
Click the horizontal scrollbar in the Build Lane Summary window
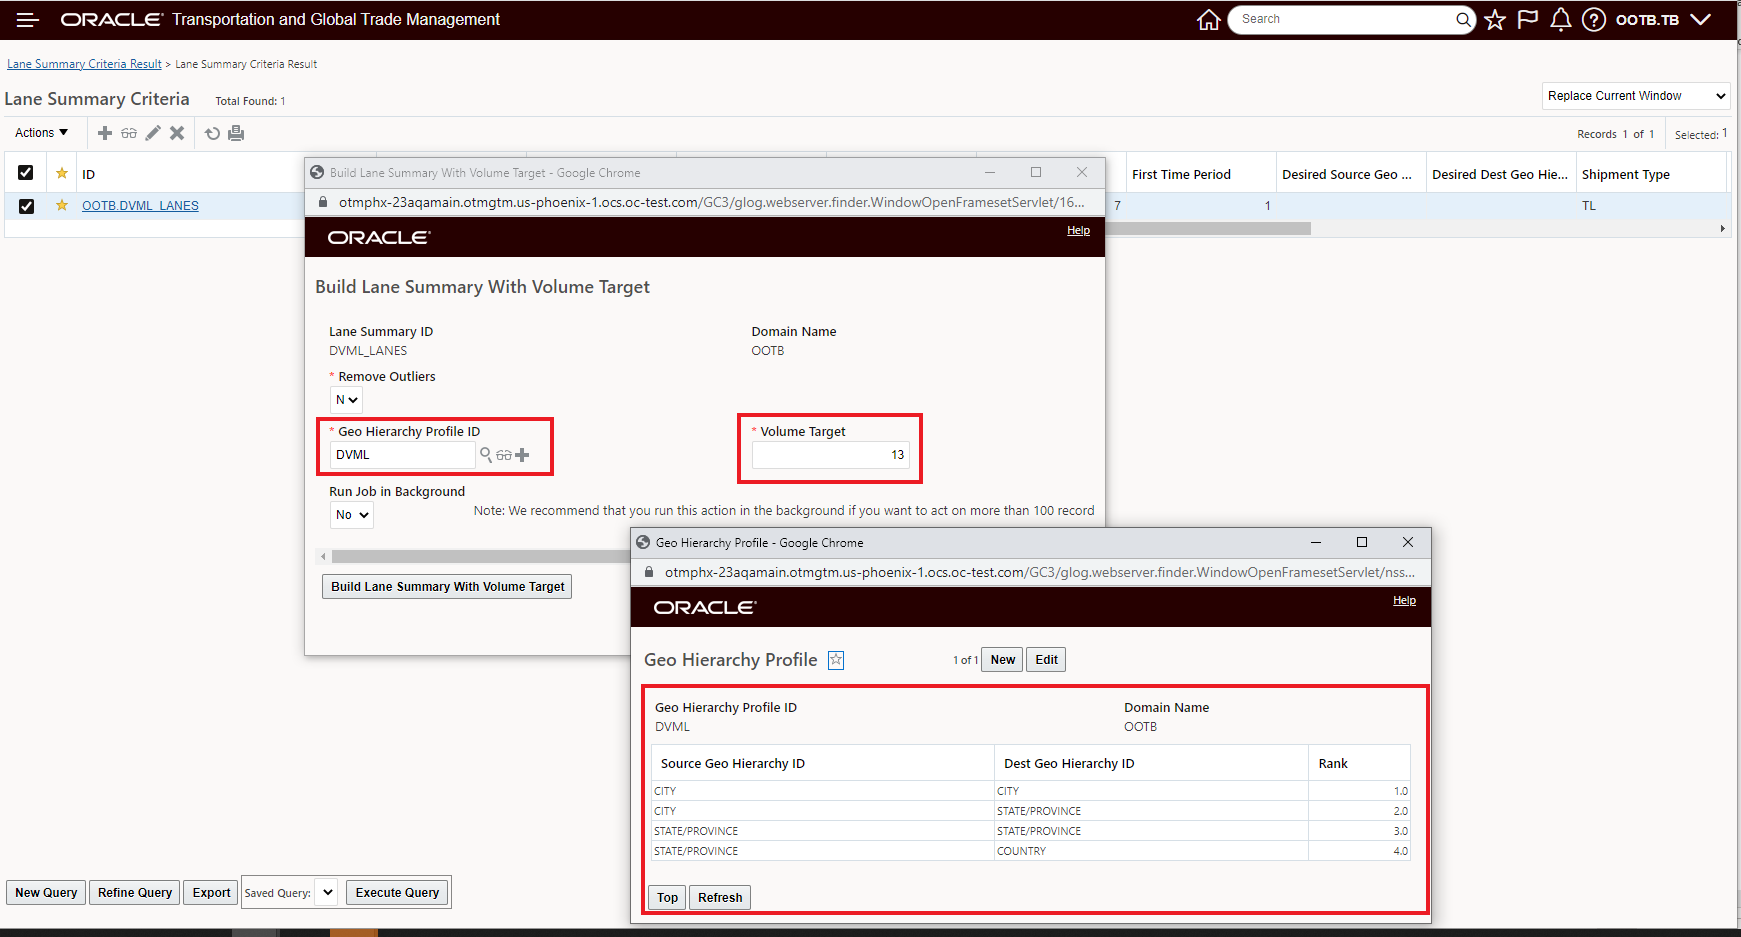point(480,556)
